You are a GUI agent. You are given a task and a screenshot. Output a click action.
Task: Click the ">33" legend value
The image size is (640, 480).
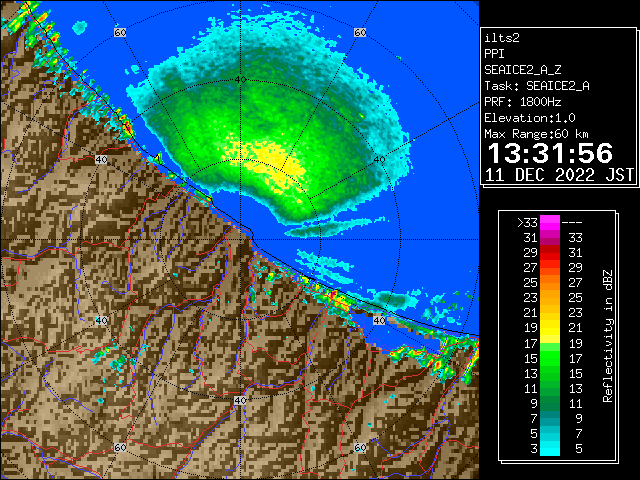coord(527,223)
